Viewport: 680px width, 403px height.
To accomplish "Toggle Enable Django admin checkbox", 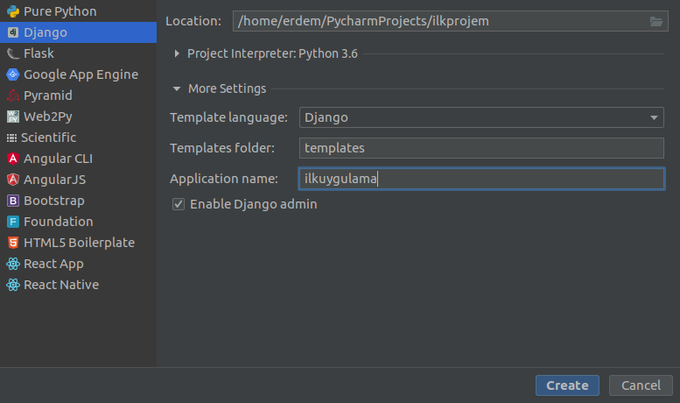I will [178, 204].
